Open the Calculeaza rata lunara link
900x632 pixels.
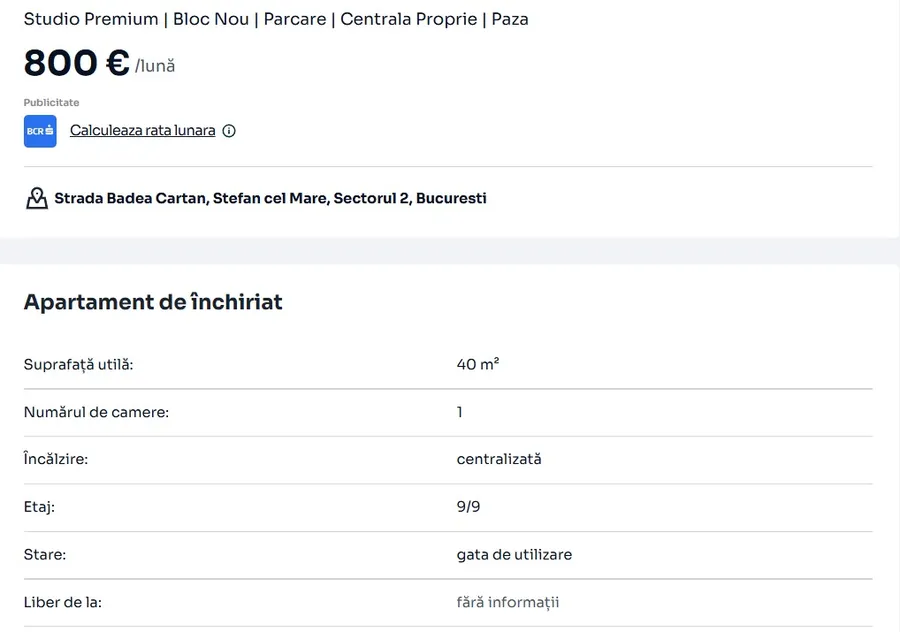tap(143, 131)
